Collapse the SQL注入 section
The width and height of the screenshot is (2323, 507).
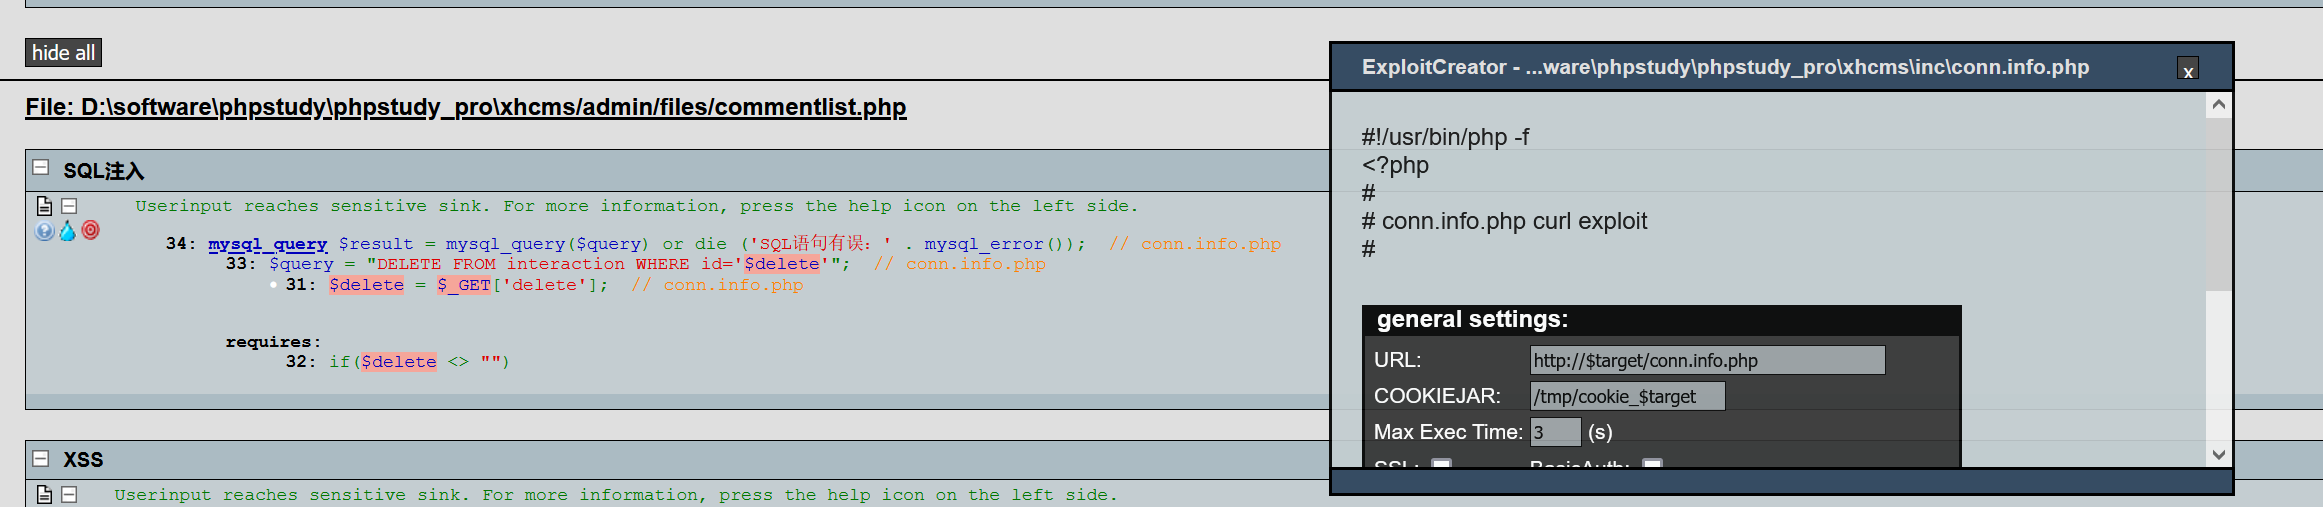(x=41, y=168)
